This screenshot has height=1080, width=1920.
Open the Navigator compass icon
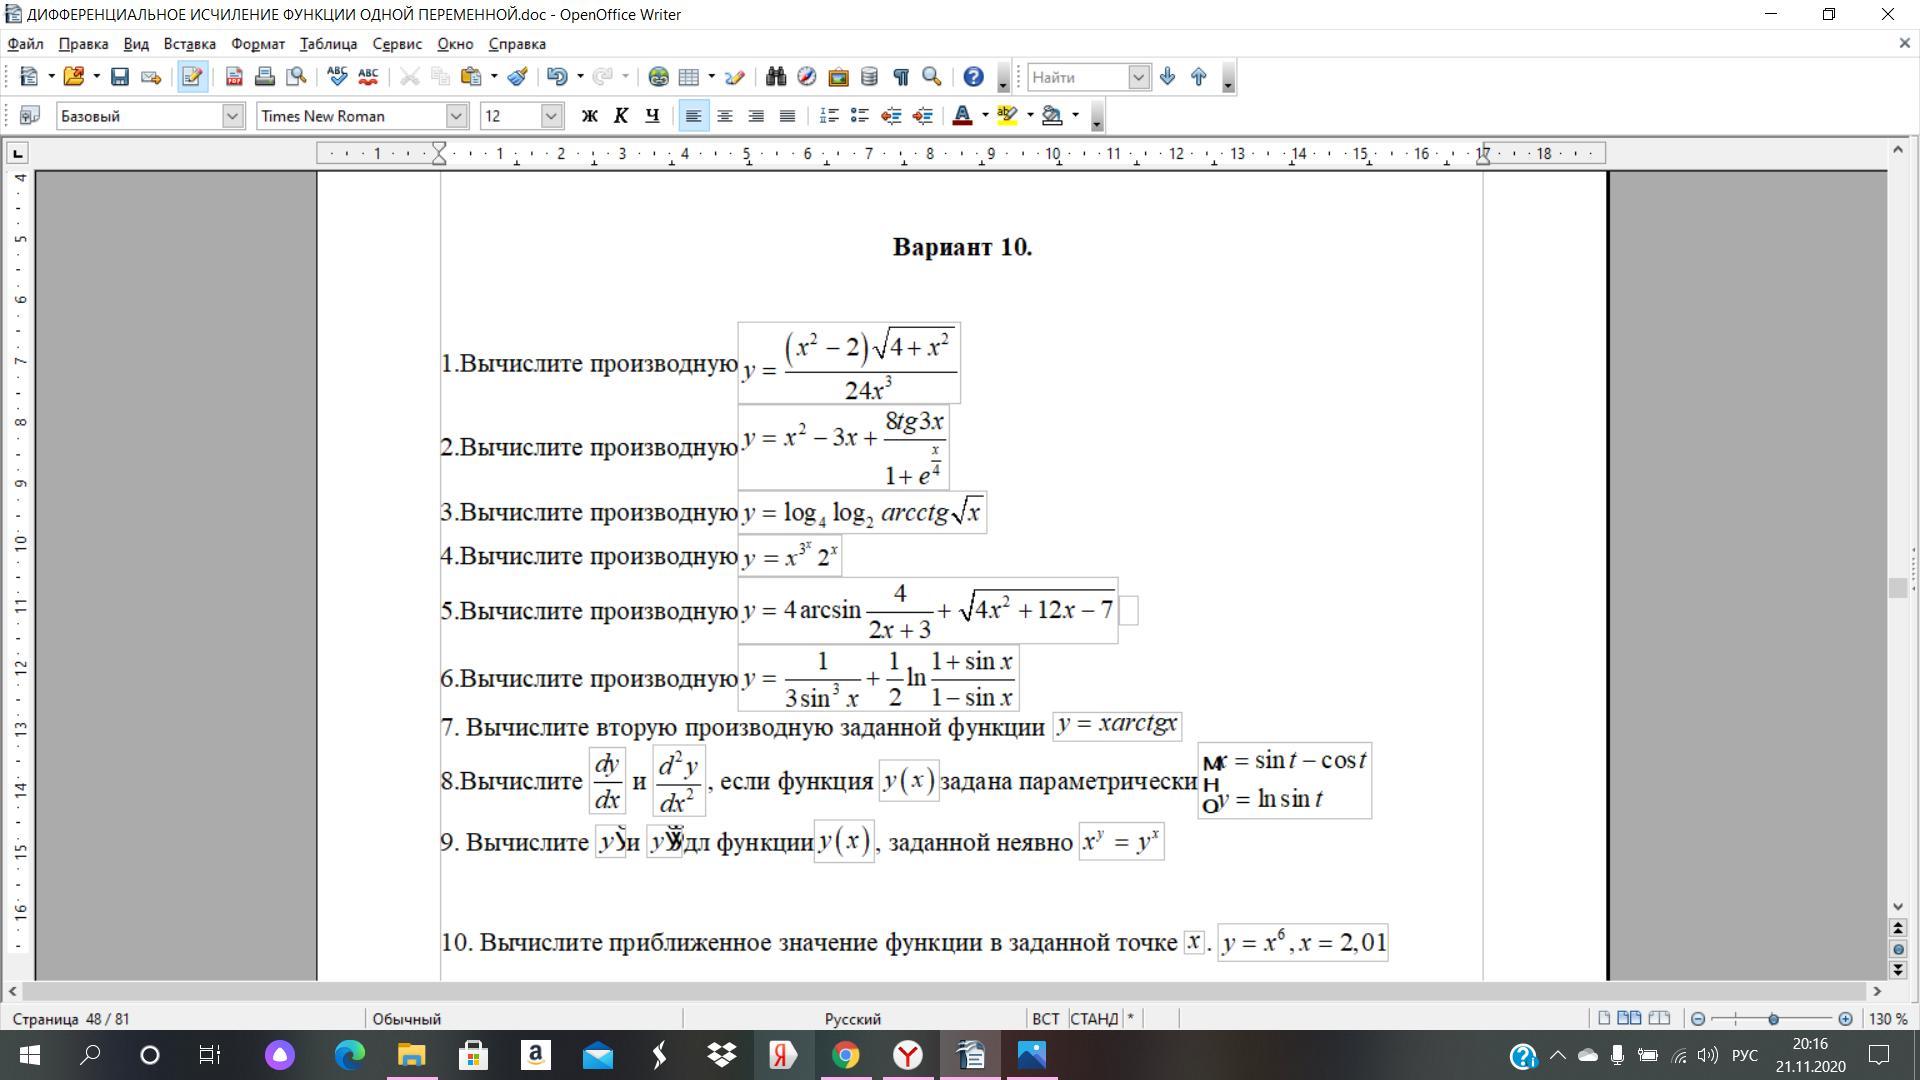click(x=807, y=77)
